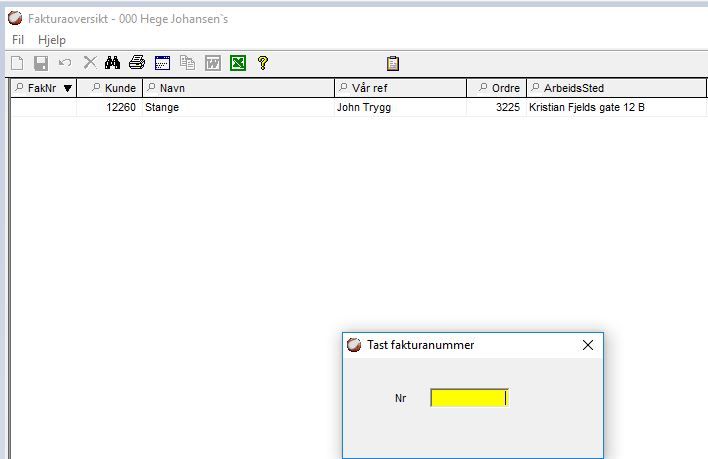The image size is (708, 459).
Task: Select order number 3225 cell
Action: 497,107
